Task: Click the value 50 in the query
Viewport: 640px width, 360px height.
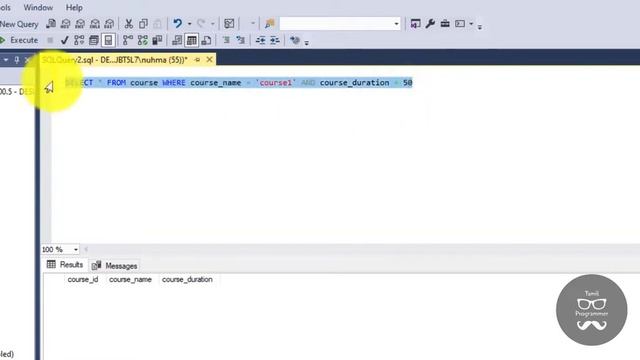Action: point(407,83)
